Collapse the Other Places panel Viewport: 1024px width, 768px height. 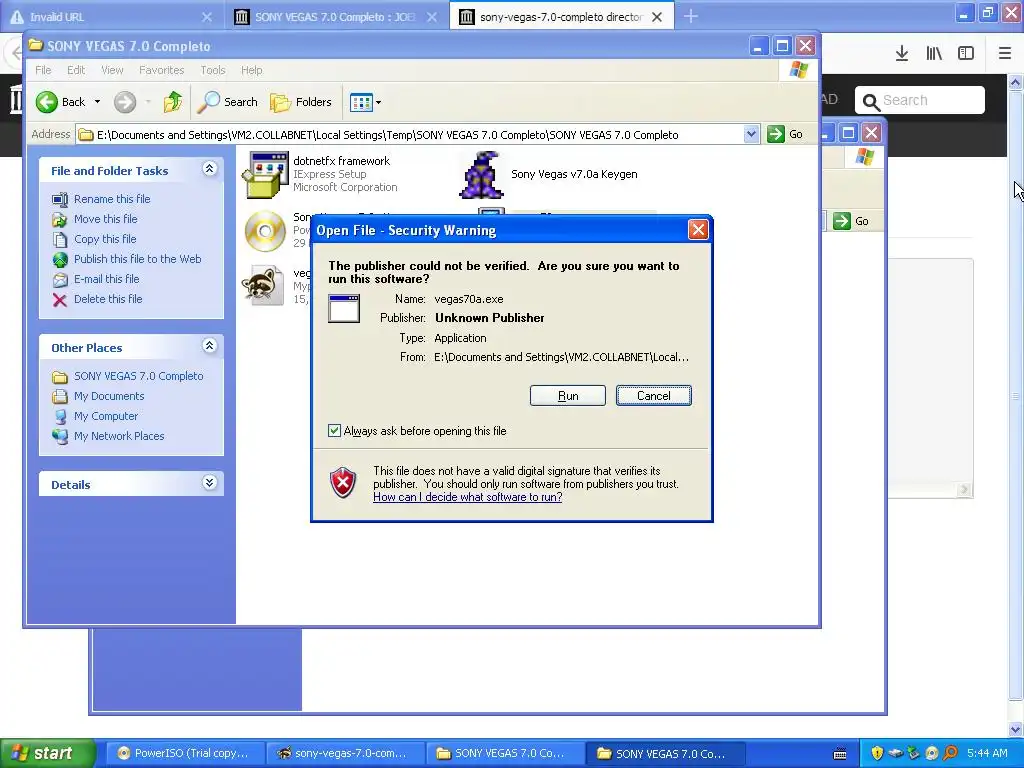(209, 345)
